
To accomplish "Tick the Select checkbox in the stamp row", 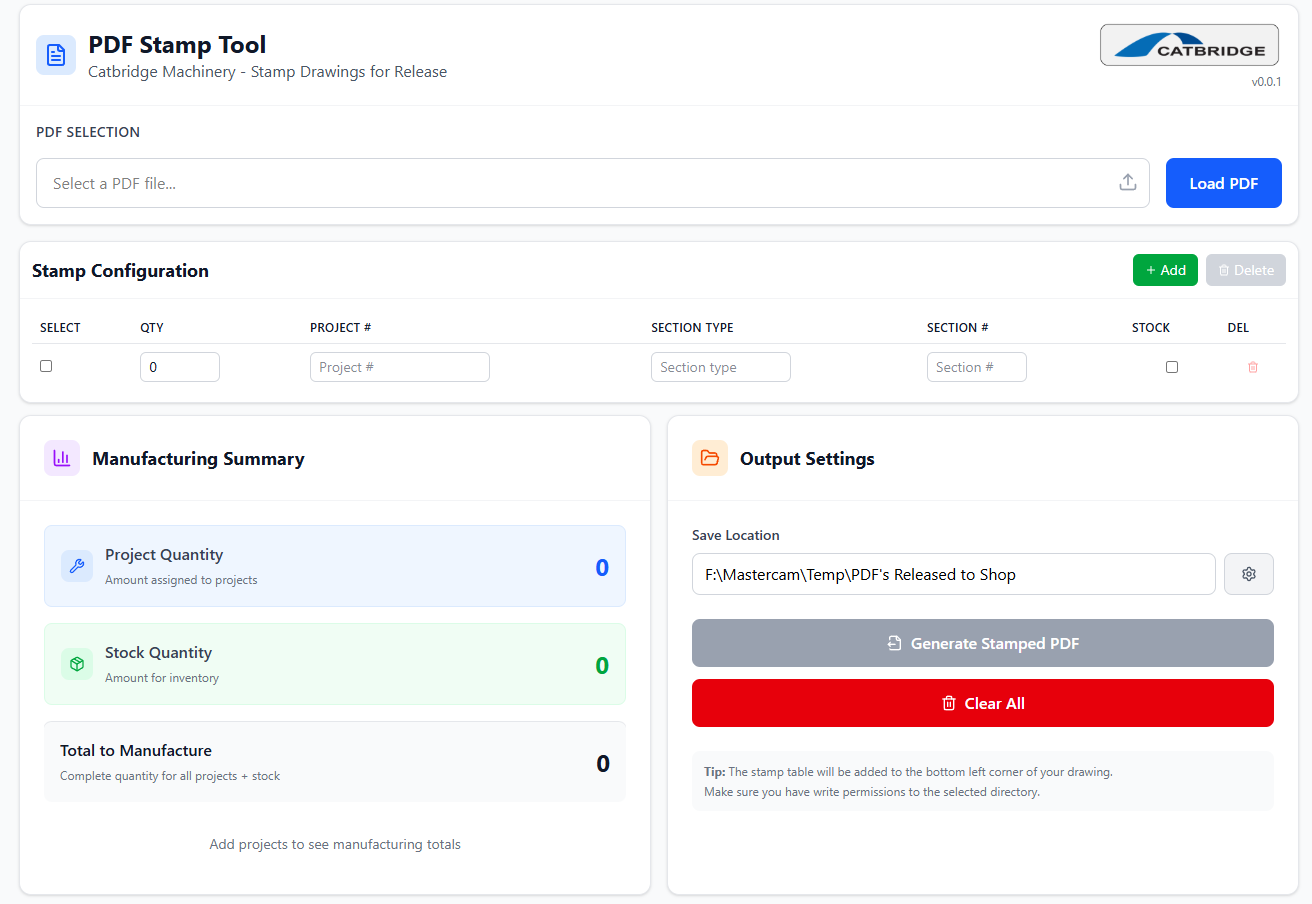I will click(46, 366).
